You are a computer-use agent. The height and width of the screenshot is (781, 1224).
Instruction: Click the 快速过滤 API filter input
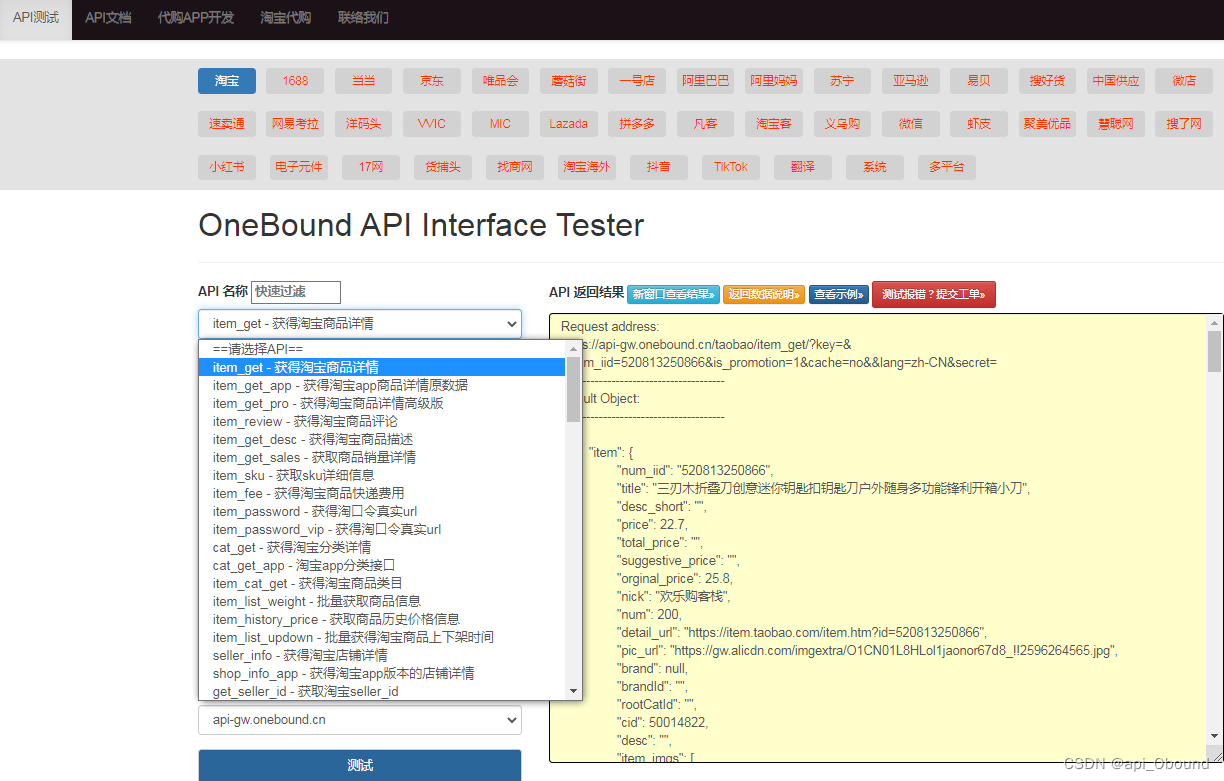click(x=296, y=292)
